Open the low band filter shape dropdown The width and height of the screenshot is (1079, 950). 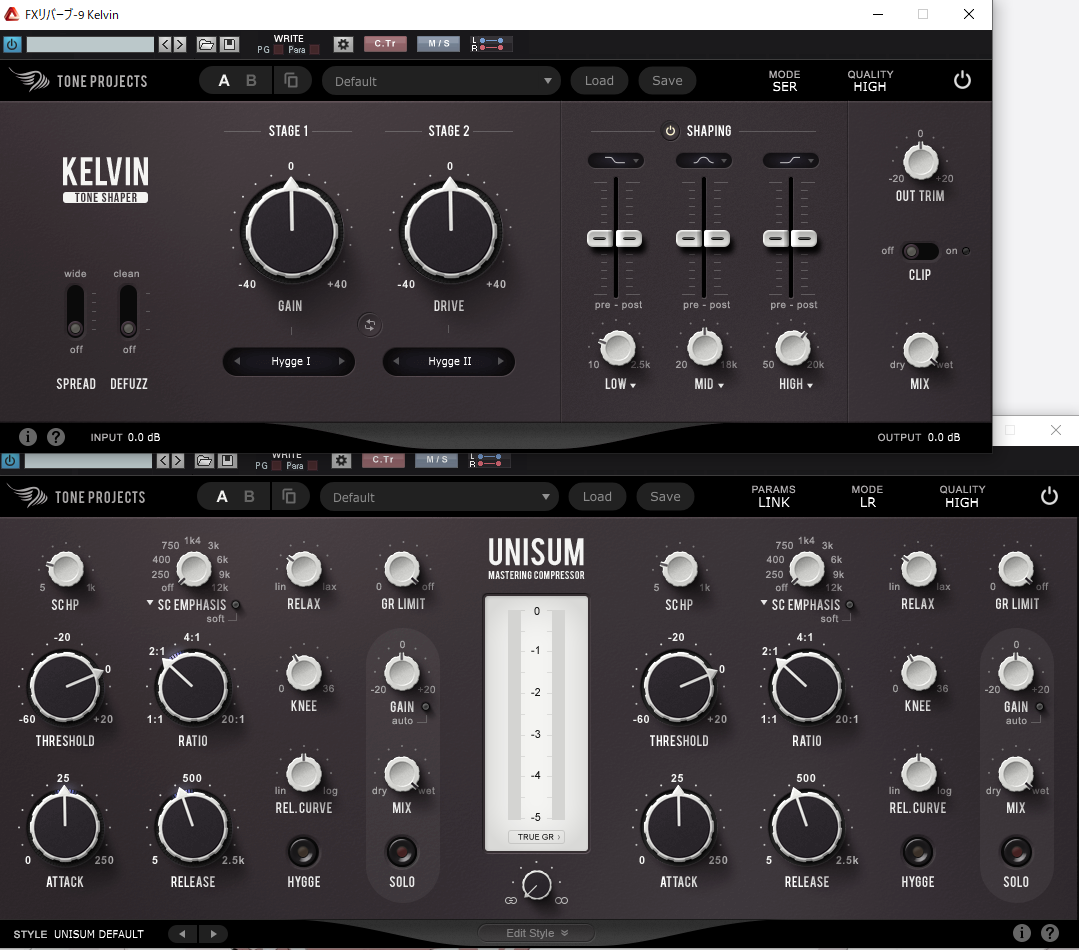[615, 160]
